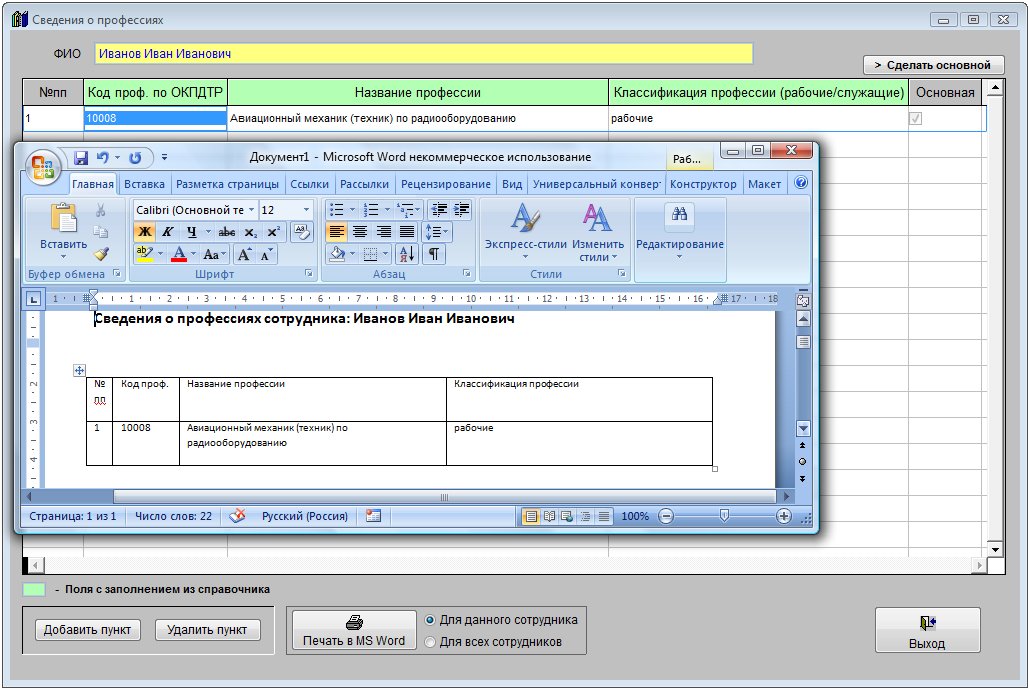Select the 'Для данного сотрудника' radio button
Screen dimensions: 1028x690
[x=431, y=620]
